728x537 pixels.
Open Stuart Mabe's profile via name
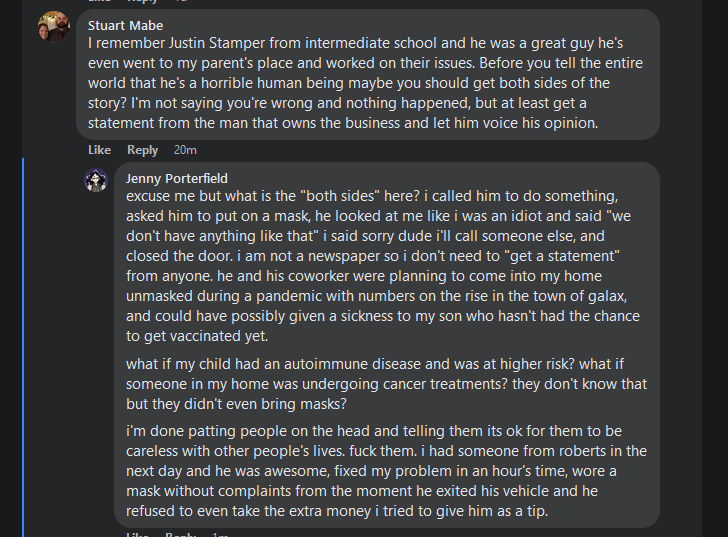coord(125,25)
